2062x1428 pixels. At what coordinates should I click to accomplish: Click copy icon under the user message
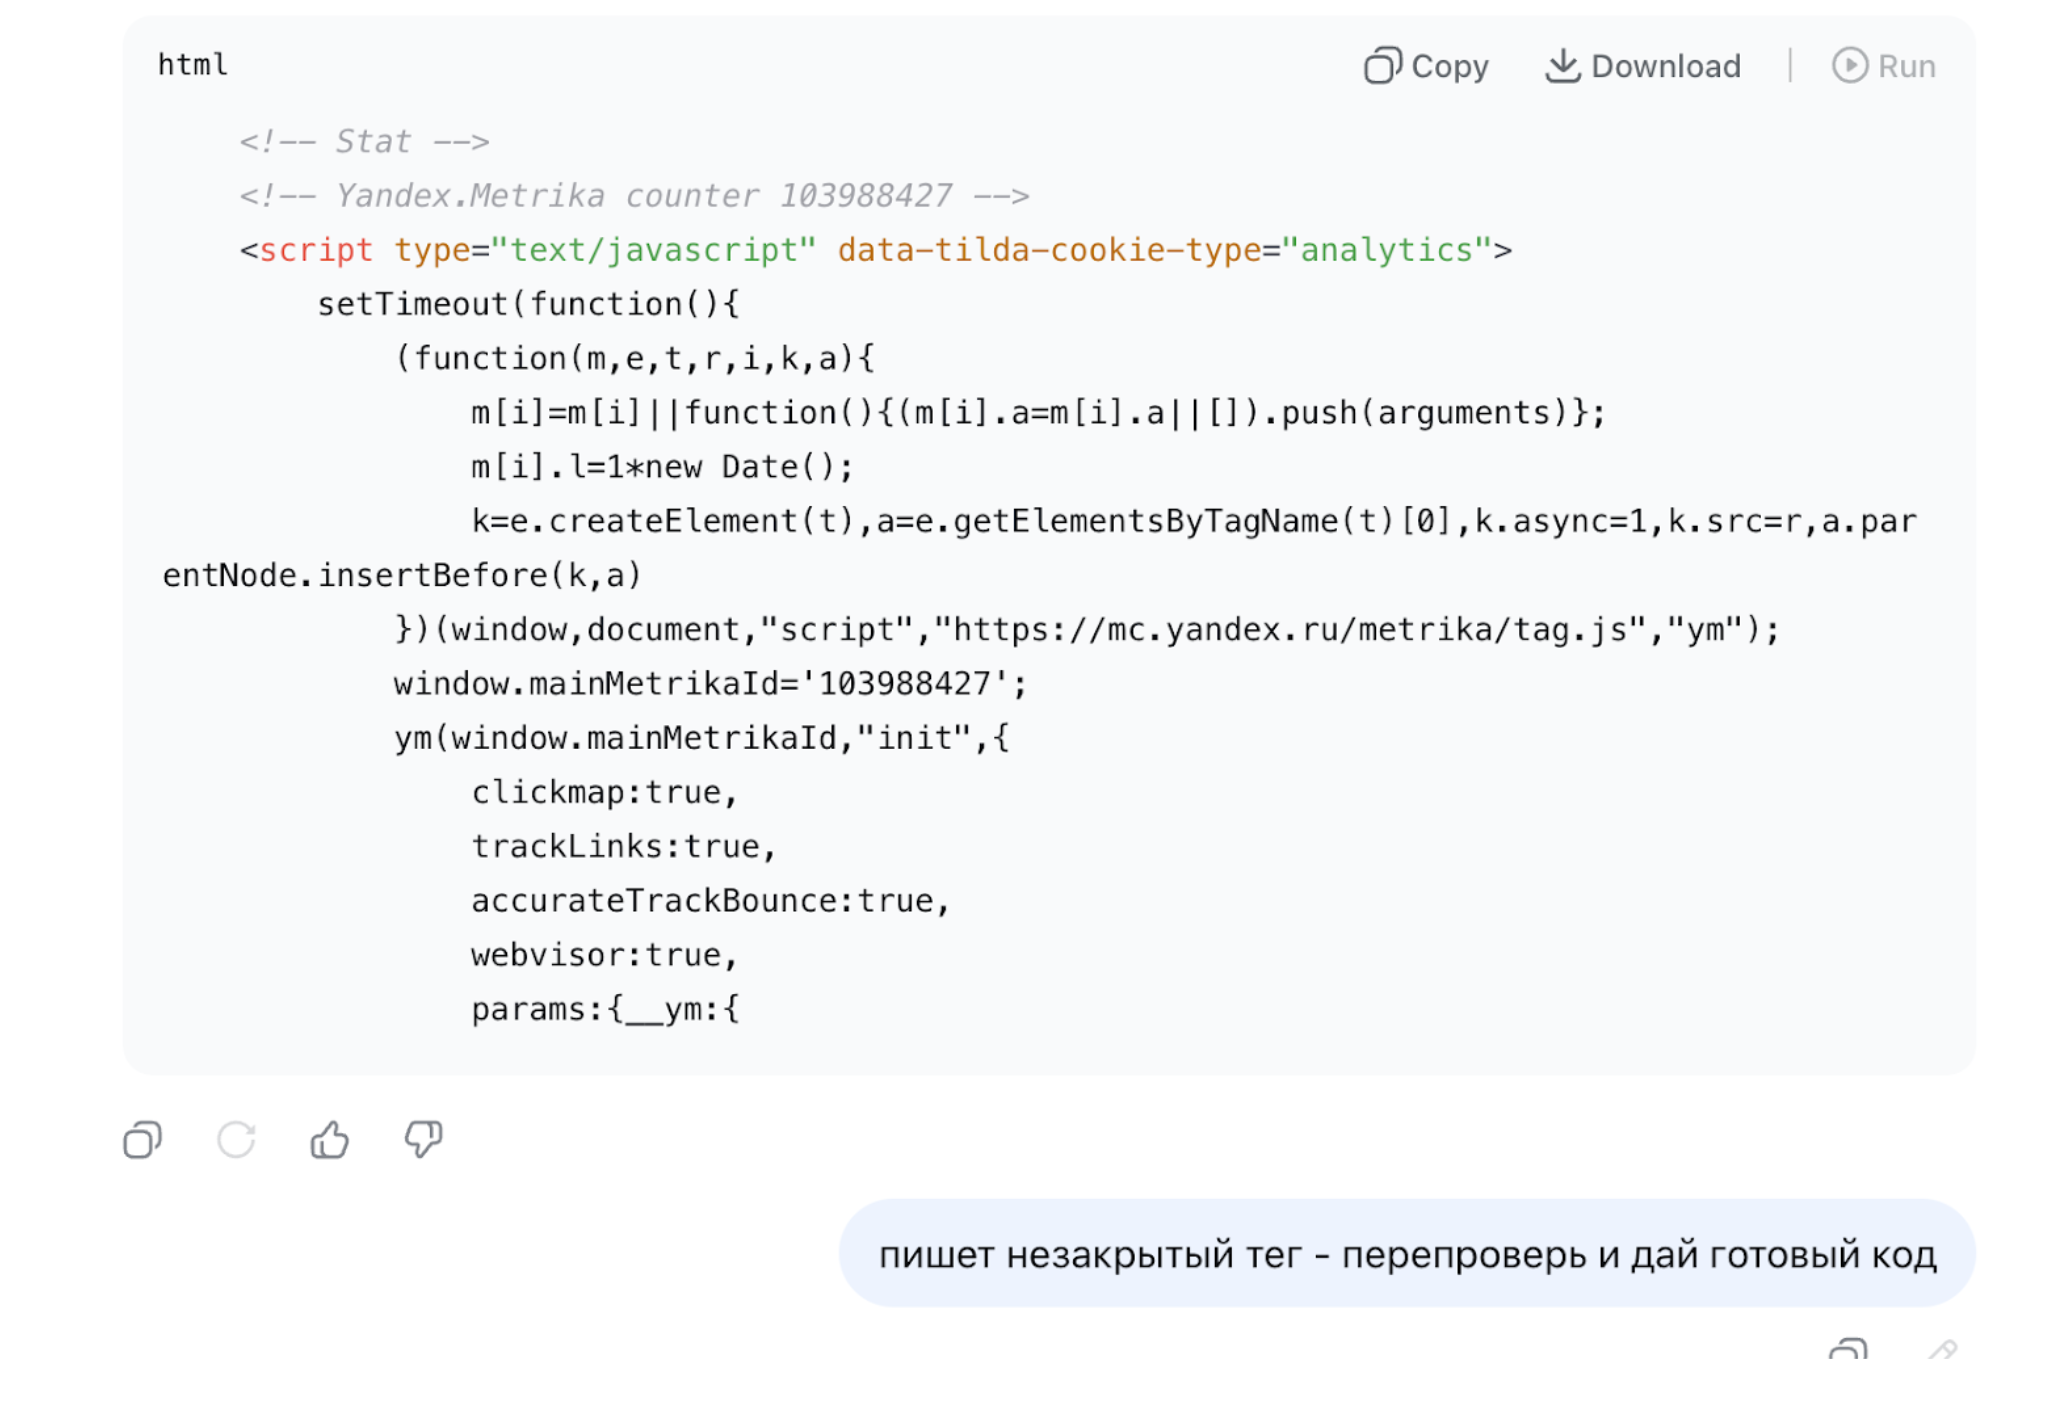pos(1848,1351)
